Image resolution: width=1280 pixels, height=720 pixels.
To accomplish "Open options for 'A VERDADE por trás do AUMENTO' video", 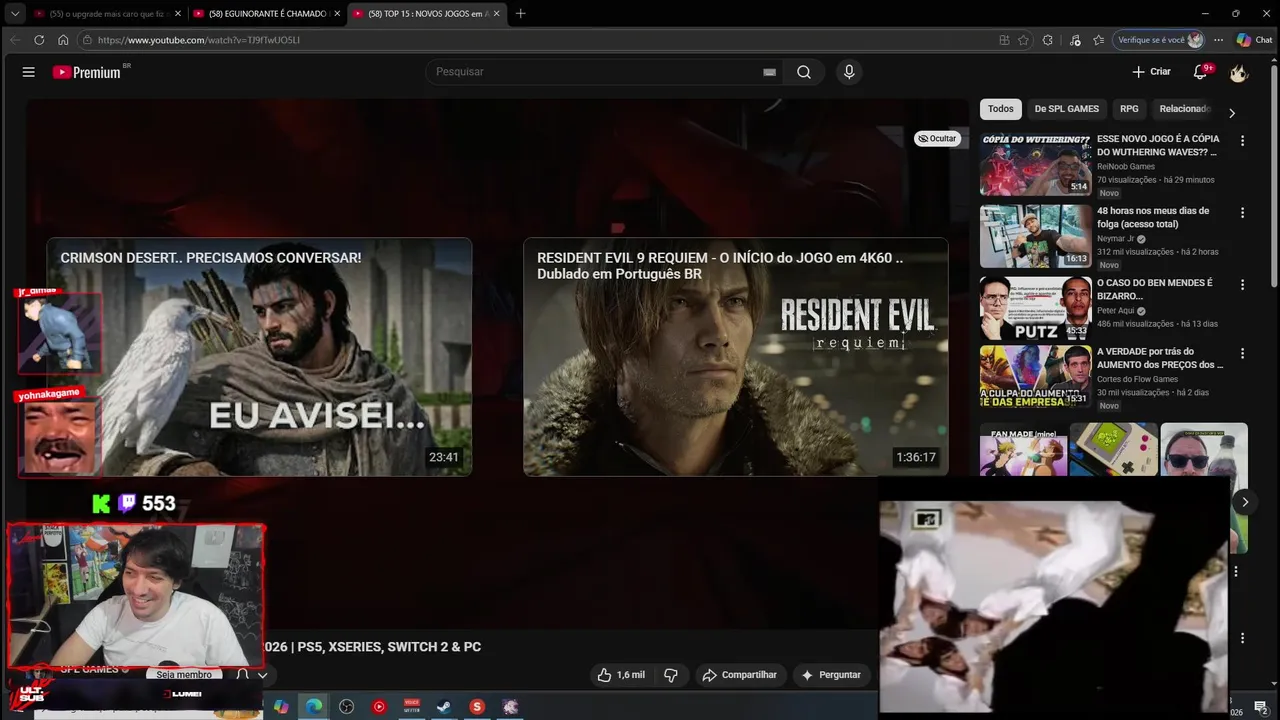I will (1242, 354).
